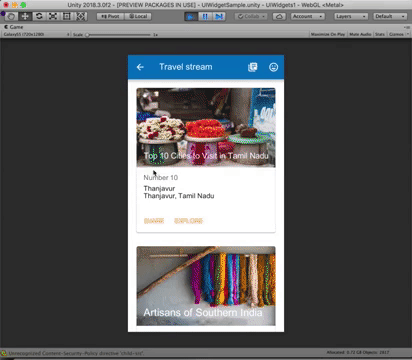Select the Rect transform tool
The width and height of the screenshot is (412, 360).
point(67,16)
